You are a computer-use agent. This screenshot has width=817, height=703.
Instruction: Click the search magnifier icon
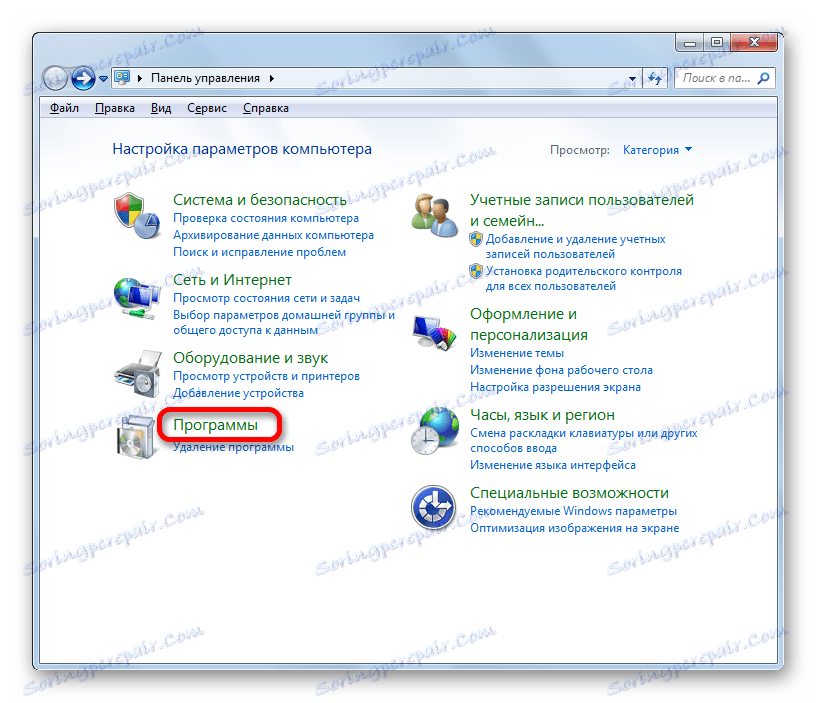pos(763,78)
